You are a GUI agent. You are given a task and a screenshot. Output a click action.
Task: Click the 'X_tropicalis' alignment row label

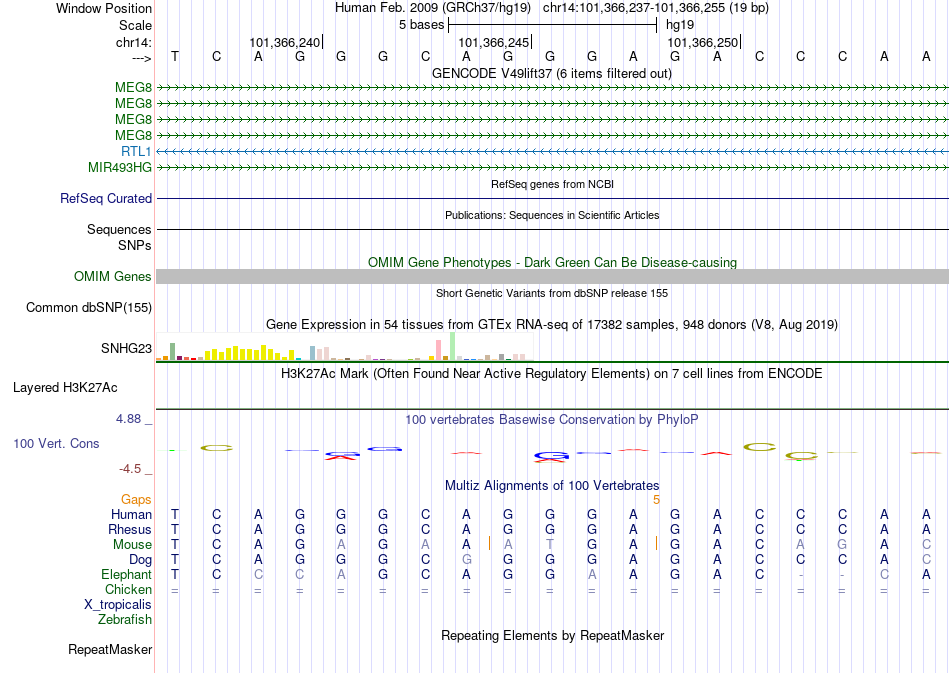point(118,605)
